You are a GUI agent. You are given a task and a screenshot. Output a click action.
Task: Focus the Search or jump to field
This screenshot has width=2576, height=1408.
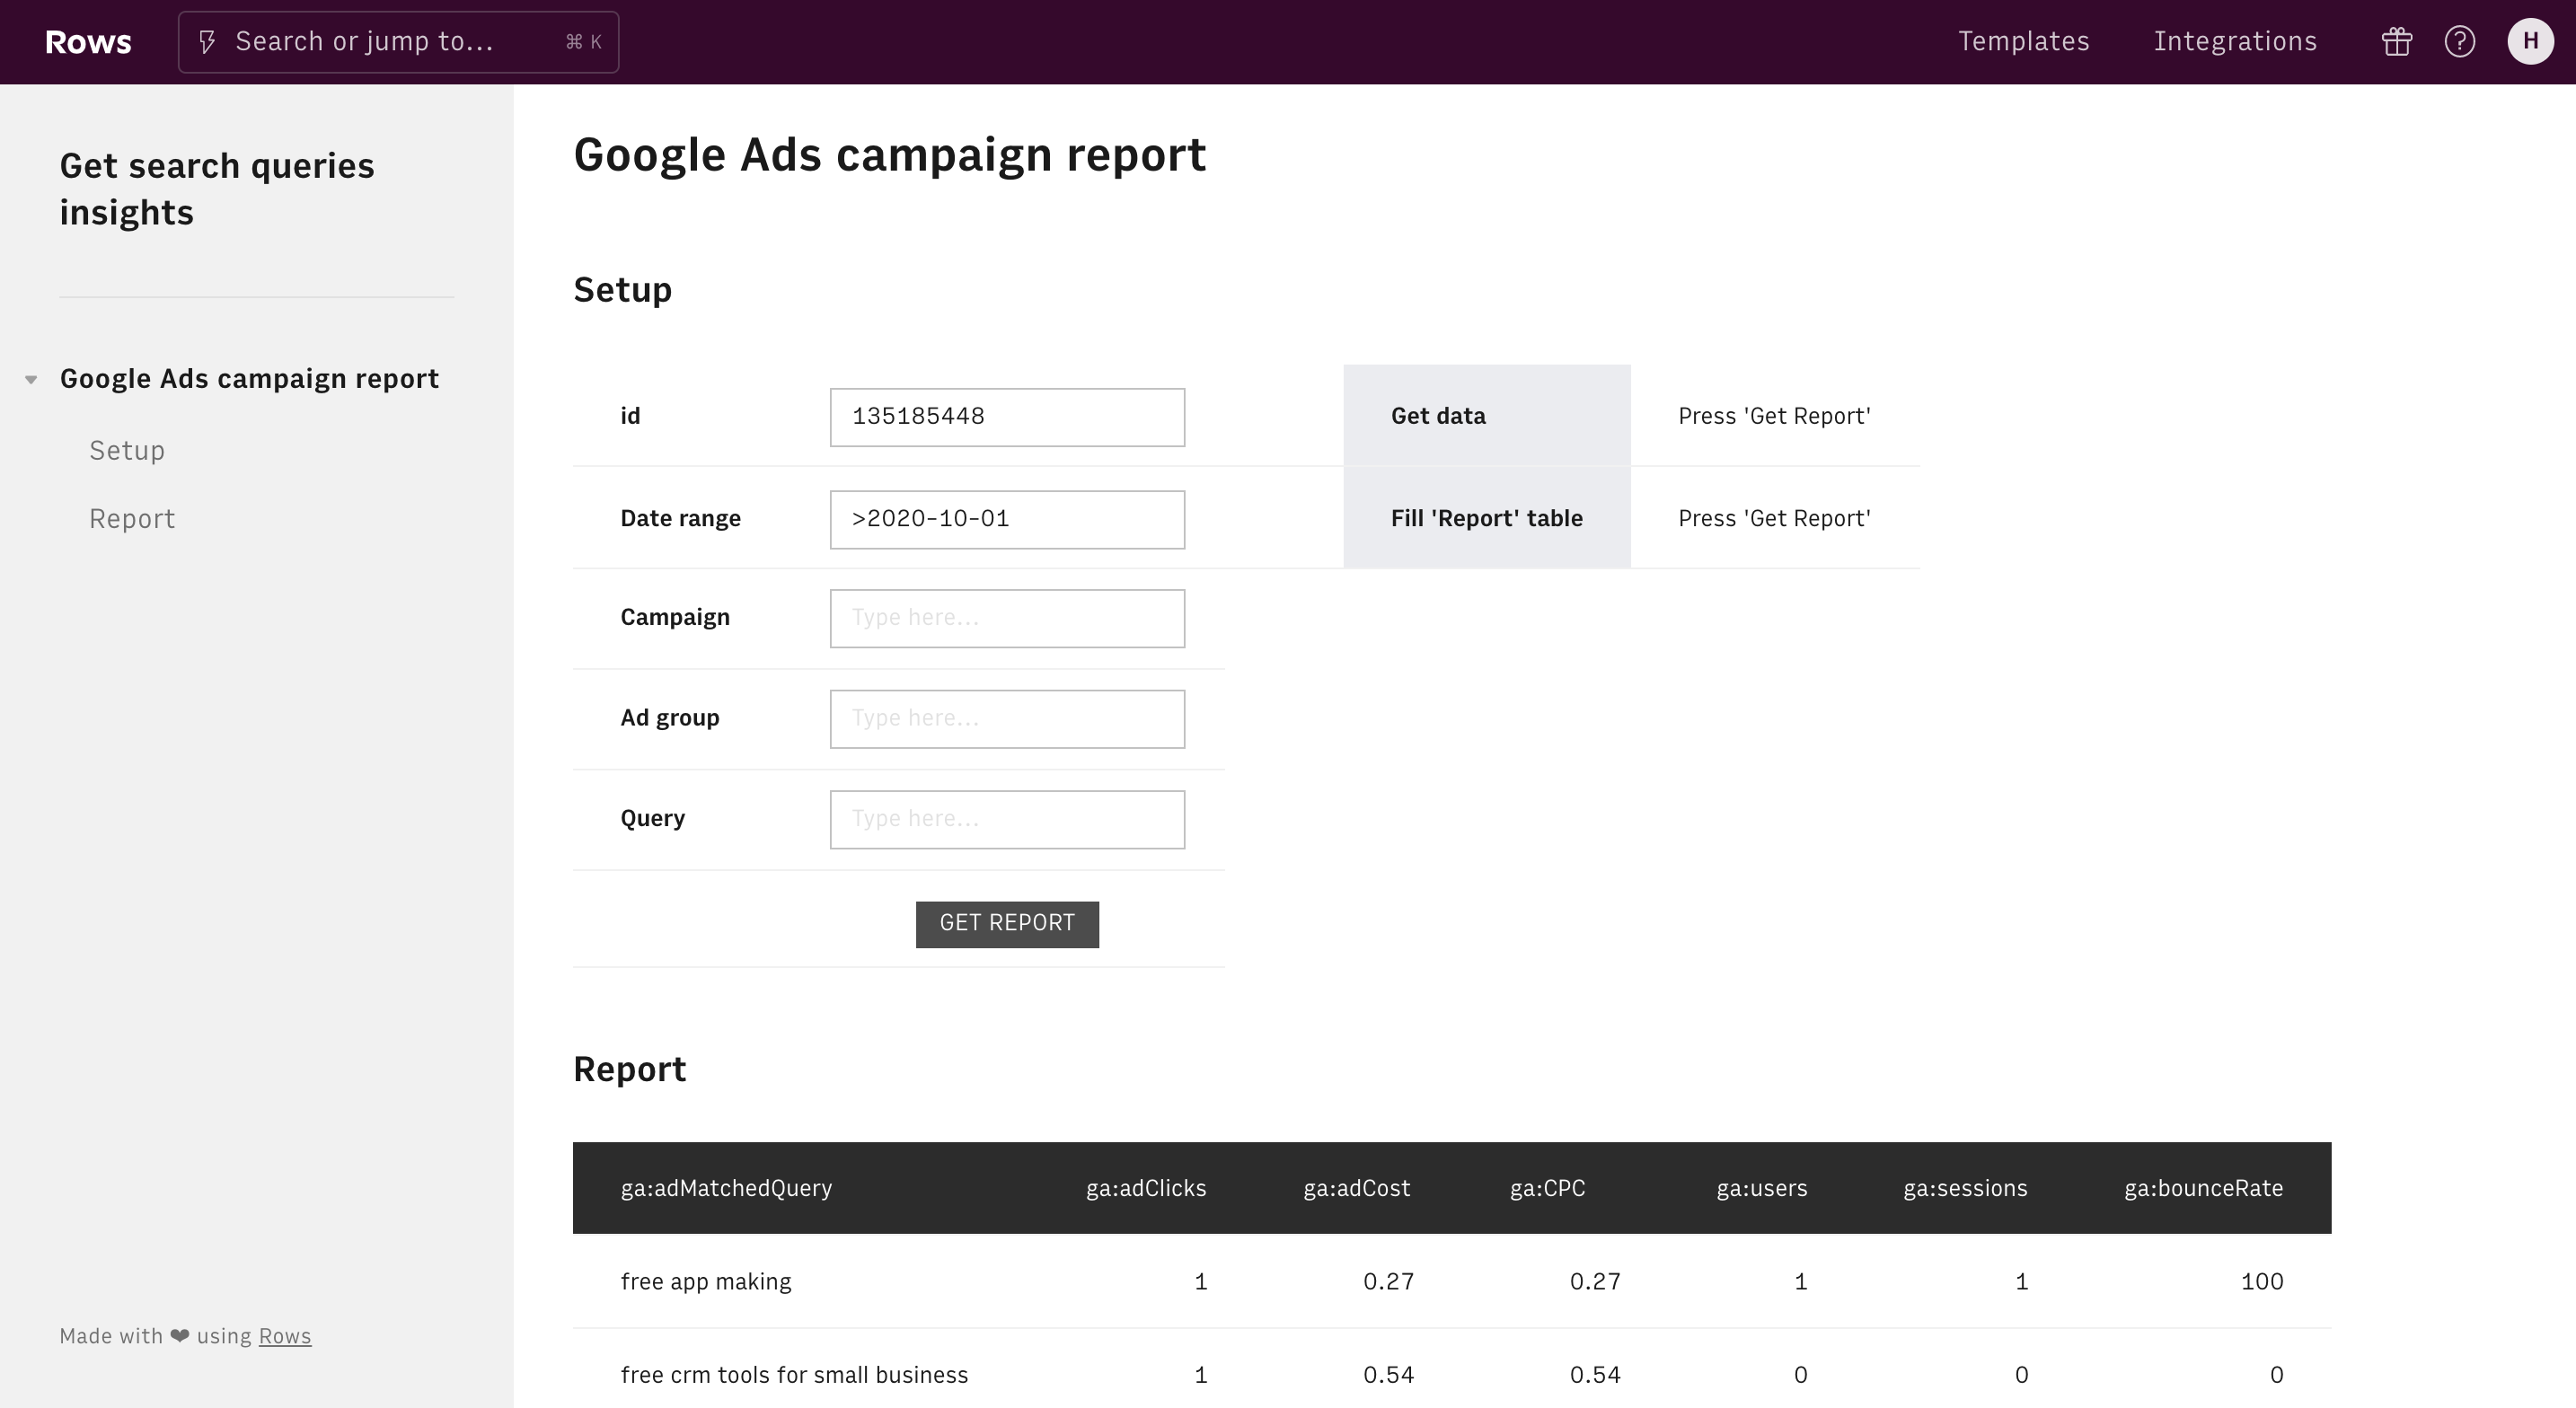(398, 42)
